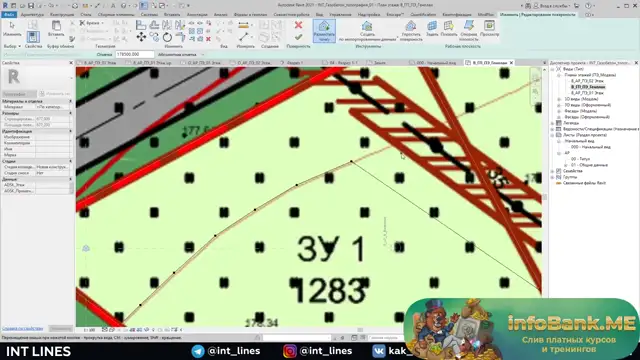Expand the Легенды node in project browser

[553, 123]
